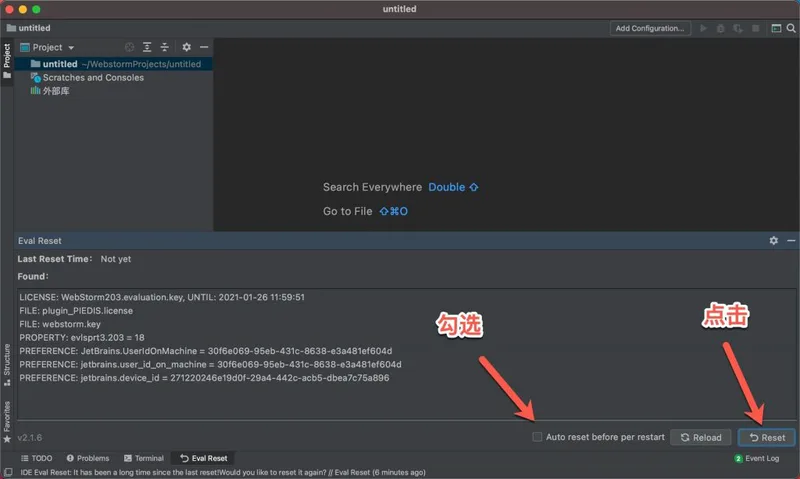Select the untitled project folder
Screen dimensions: 800x479
[x=60, y=64]
